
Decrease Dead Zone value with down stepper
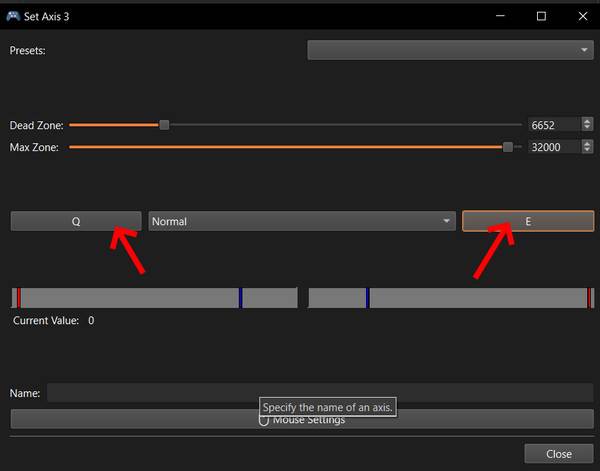click(x=587, y=128)
